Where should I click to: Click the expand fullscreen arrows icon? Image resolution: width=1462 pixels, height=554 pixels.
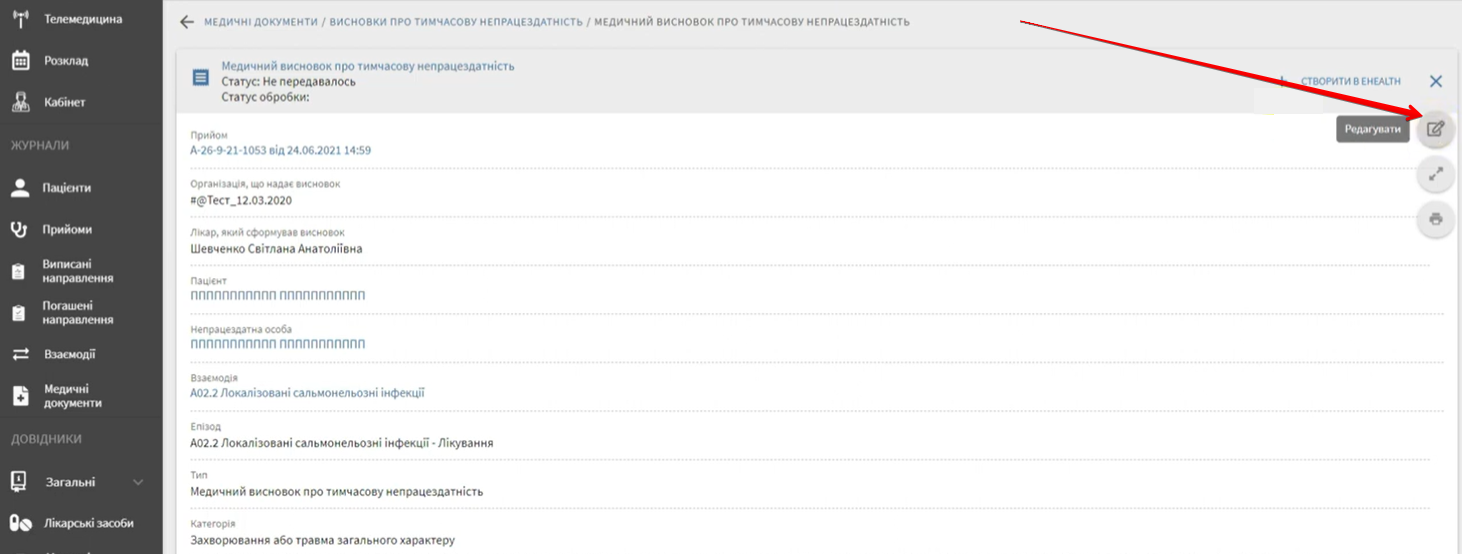(x=1435, y=174)
